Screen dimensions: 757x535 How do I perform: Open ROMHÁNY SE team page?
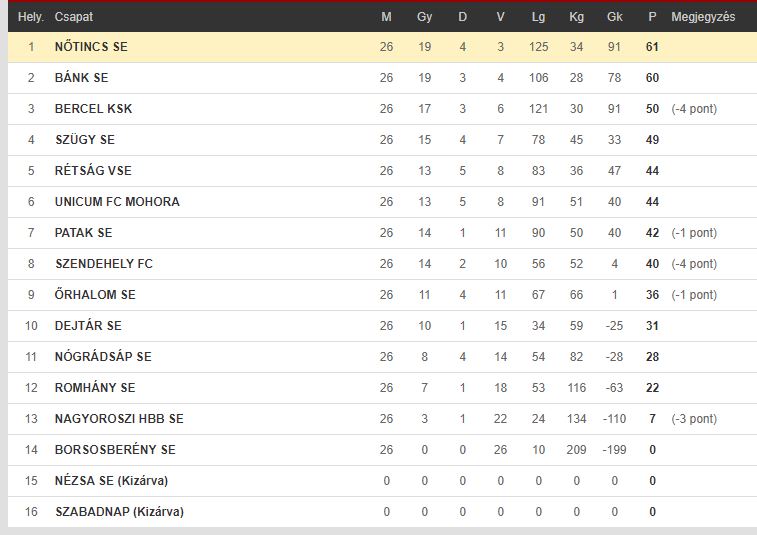(x=95, y=387)
